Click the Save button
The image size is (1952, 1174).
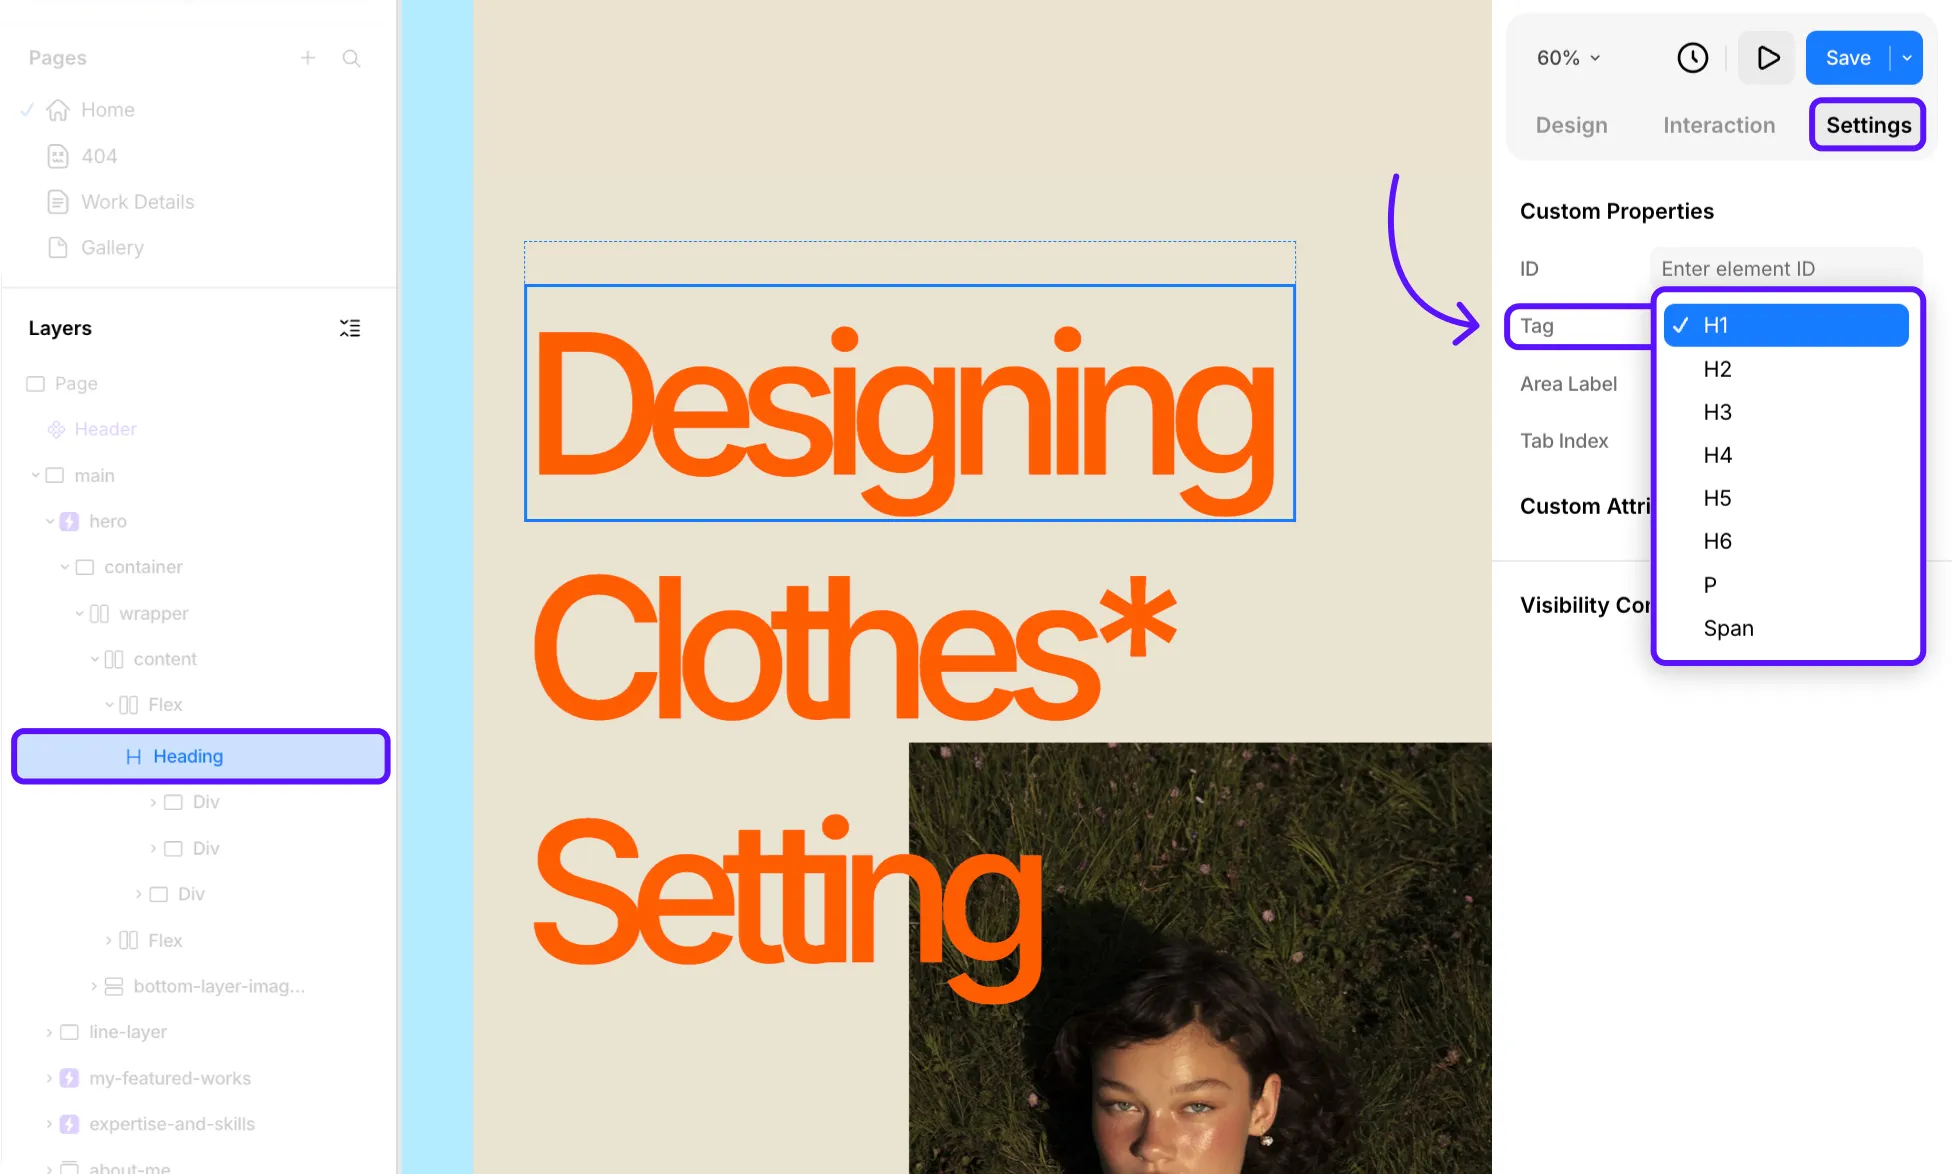pyautogui.click(x=1848, y=58)
